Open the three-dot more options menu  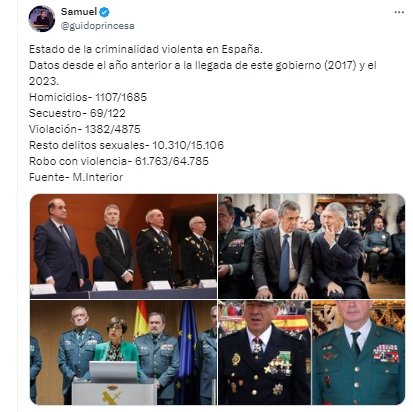click(x=399, y=12)
